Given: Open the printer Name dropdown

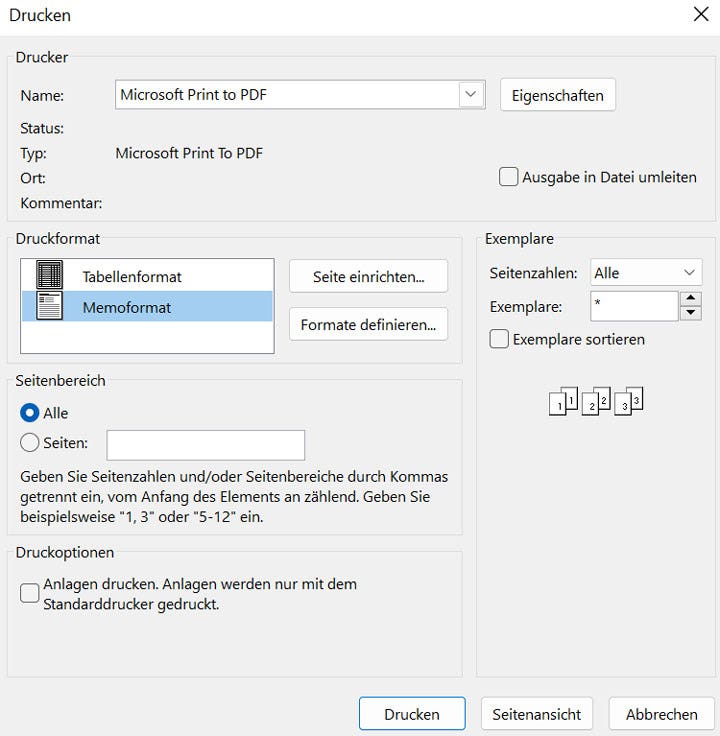Looking at the screenshot, I should 470,95.
